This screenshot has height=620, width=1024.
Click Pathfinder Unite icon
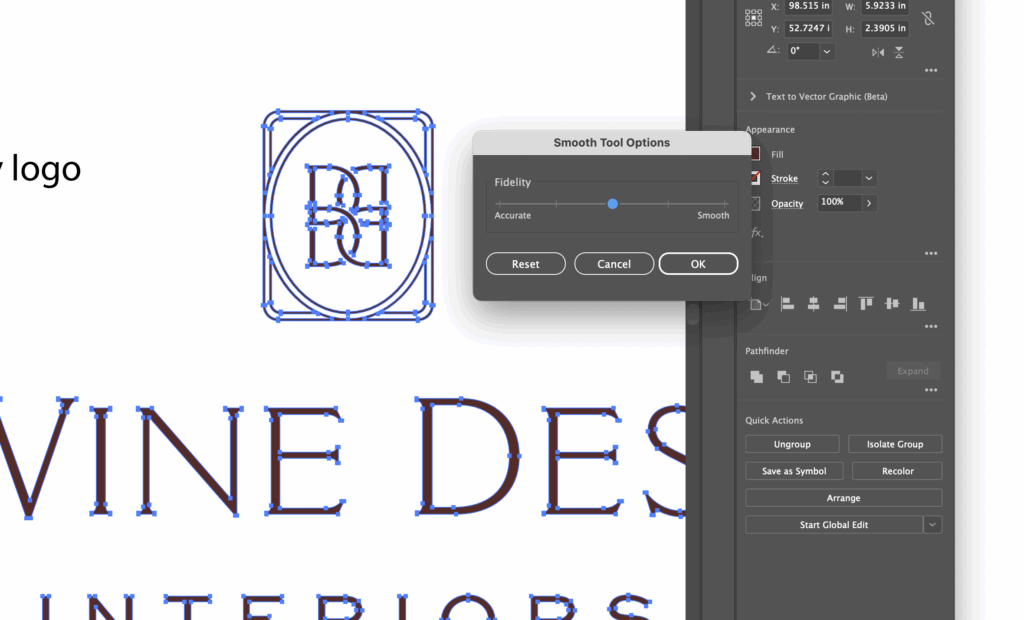coord(756,377)
